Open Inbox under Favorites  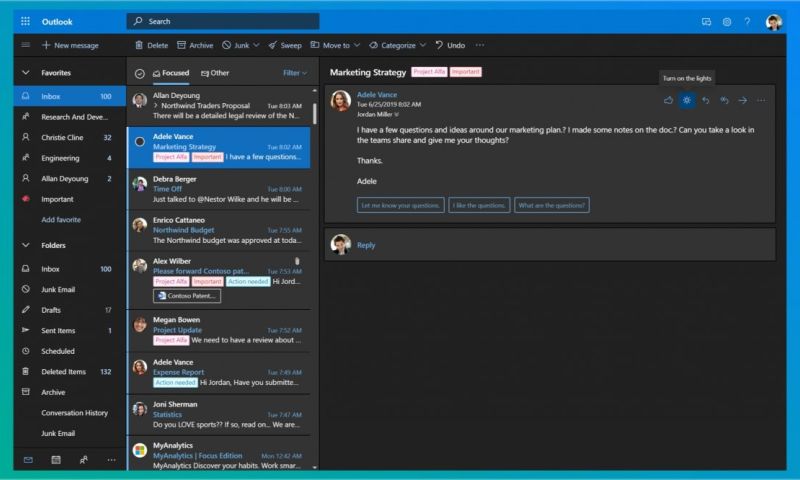[70, 96]
